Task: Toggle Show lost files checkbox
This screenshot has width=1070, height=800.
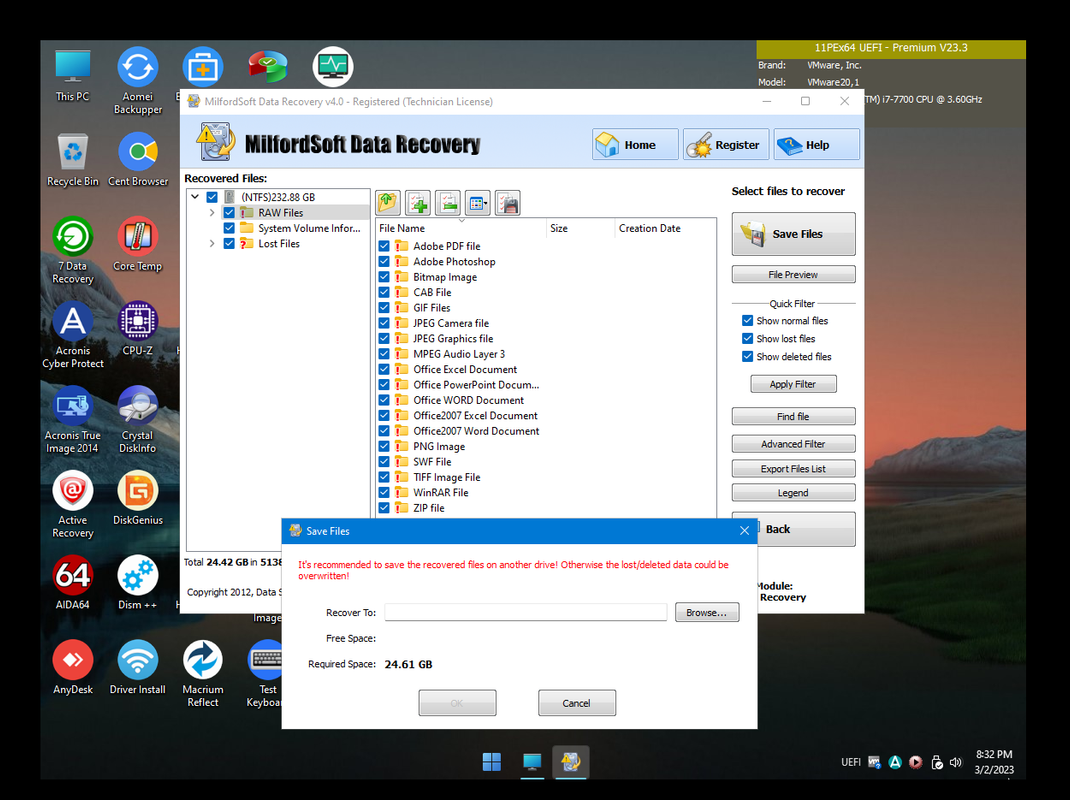Action: pyautogui.click(x=747, y=339)
